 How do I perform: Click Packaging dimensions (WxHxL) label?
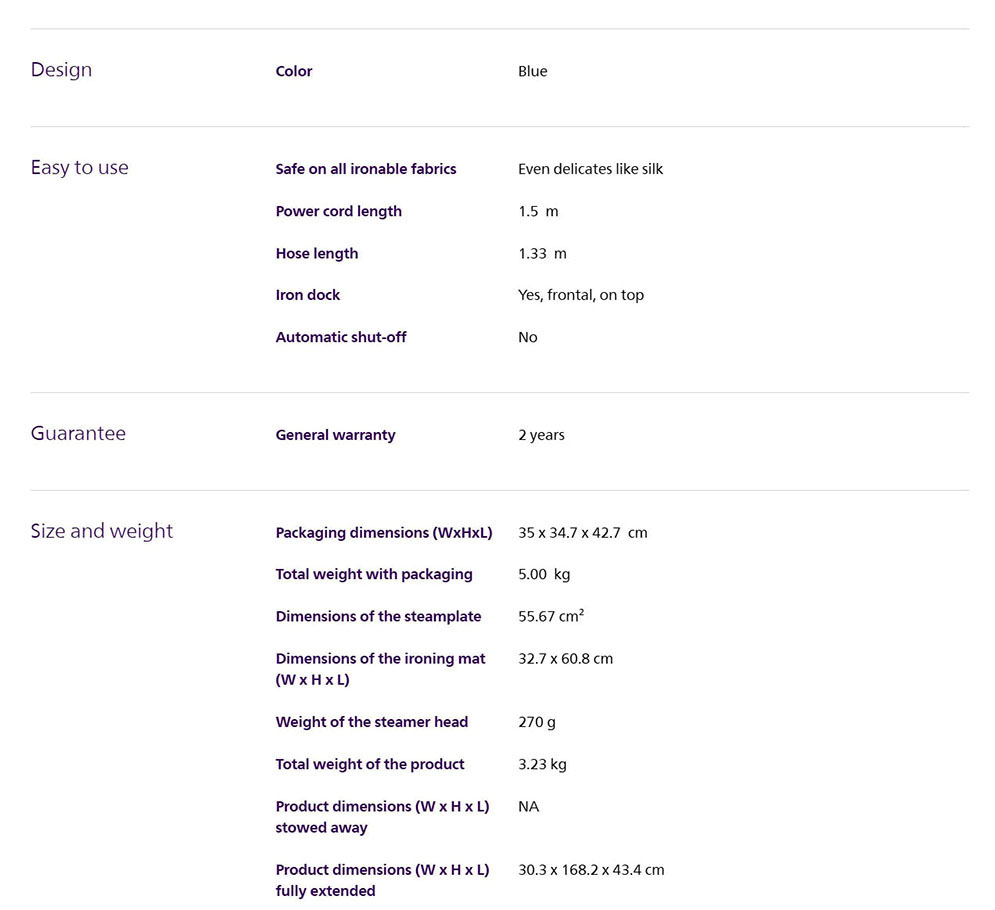click(x=383, y=533)
